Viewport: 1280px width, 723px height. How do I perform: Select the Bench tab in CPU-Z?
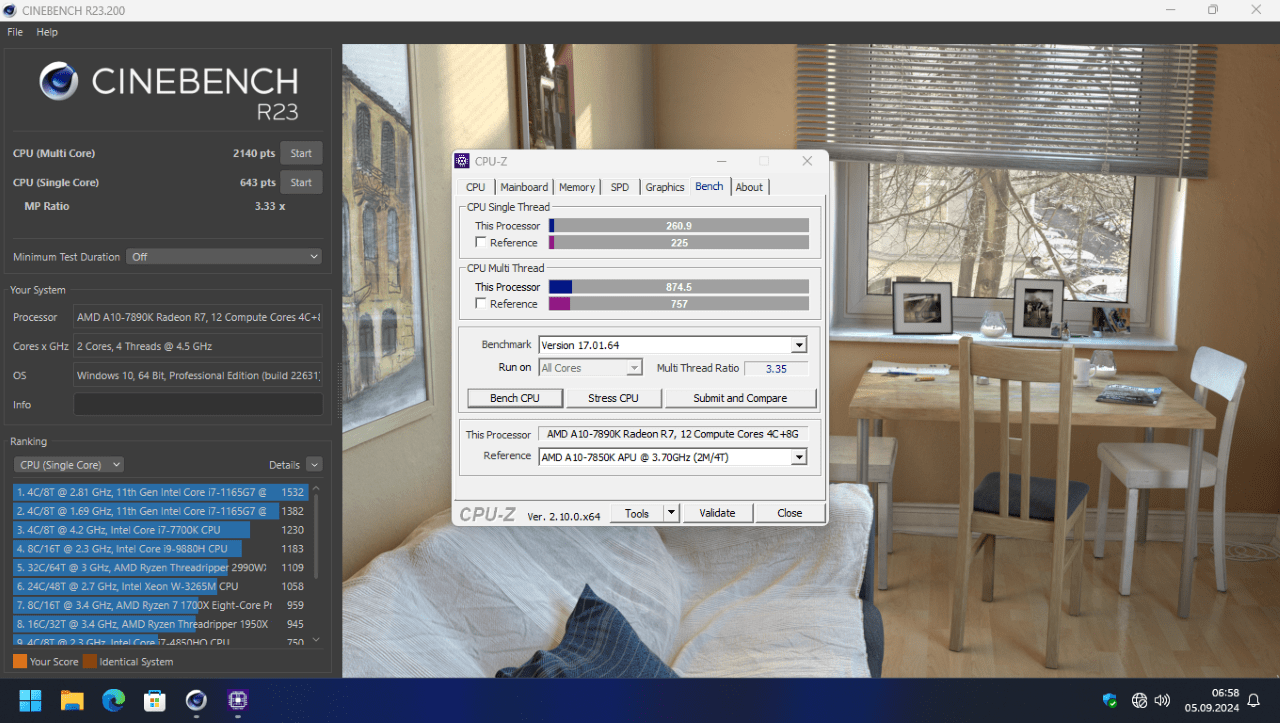[709, 186]
